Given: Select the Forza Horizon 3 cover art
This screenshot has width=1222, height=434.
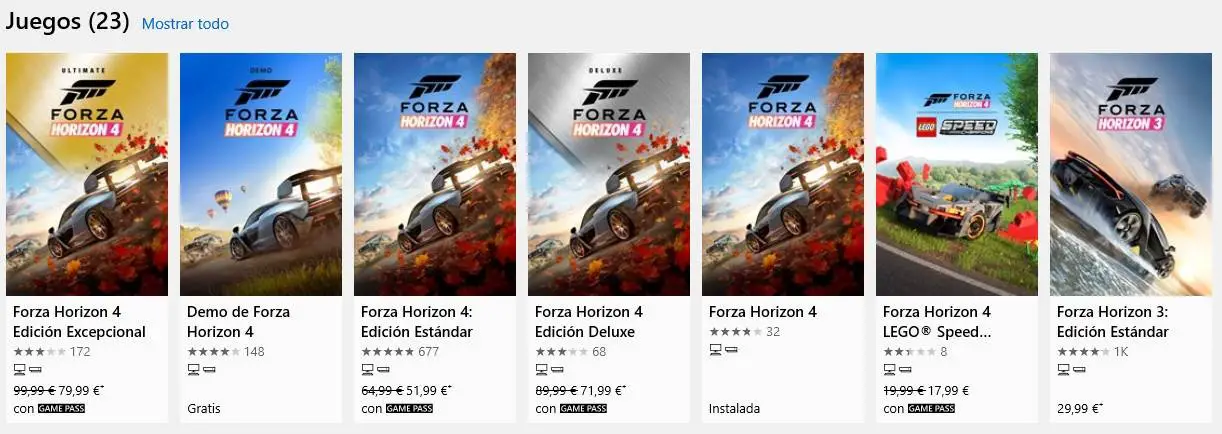Looking at the screenshot, I should (1131, 174).
